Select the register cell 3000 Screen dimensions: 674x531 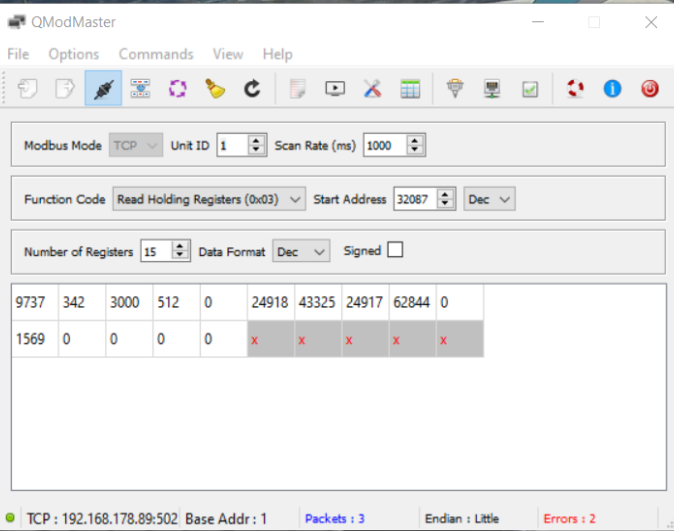[x=129, y=302]
